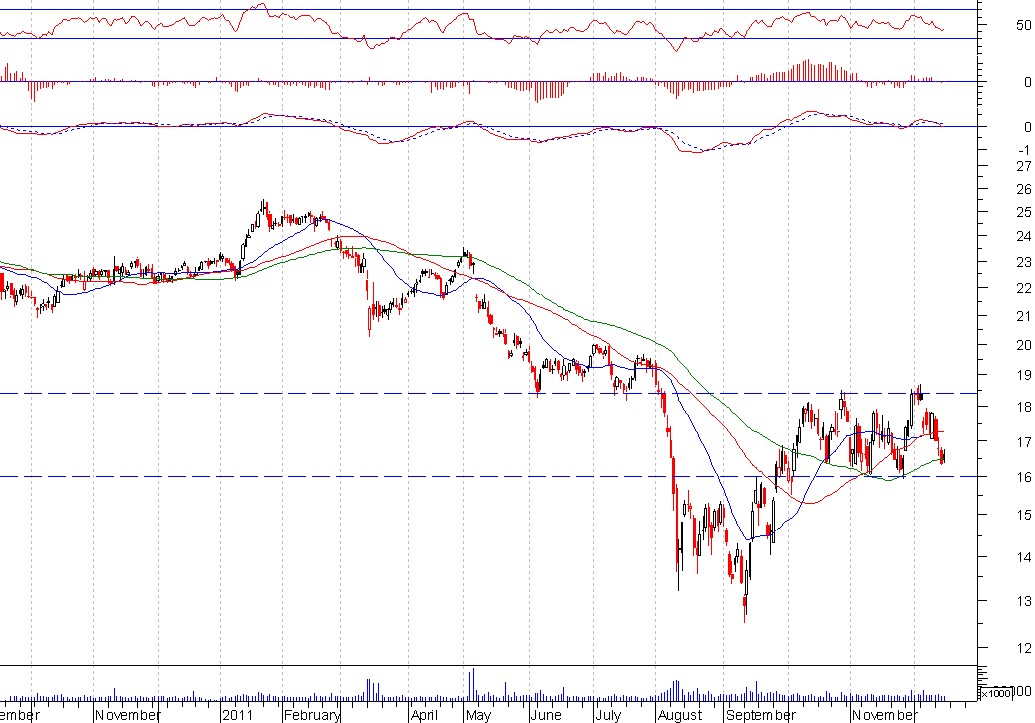Click the 22 price axis label
The width and height of the screenshot is (1035, 723).
coord(1023,288)
